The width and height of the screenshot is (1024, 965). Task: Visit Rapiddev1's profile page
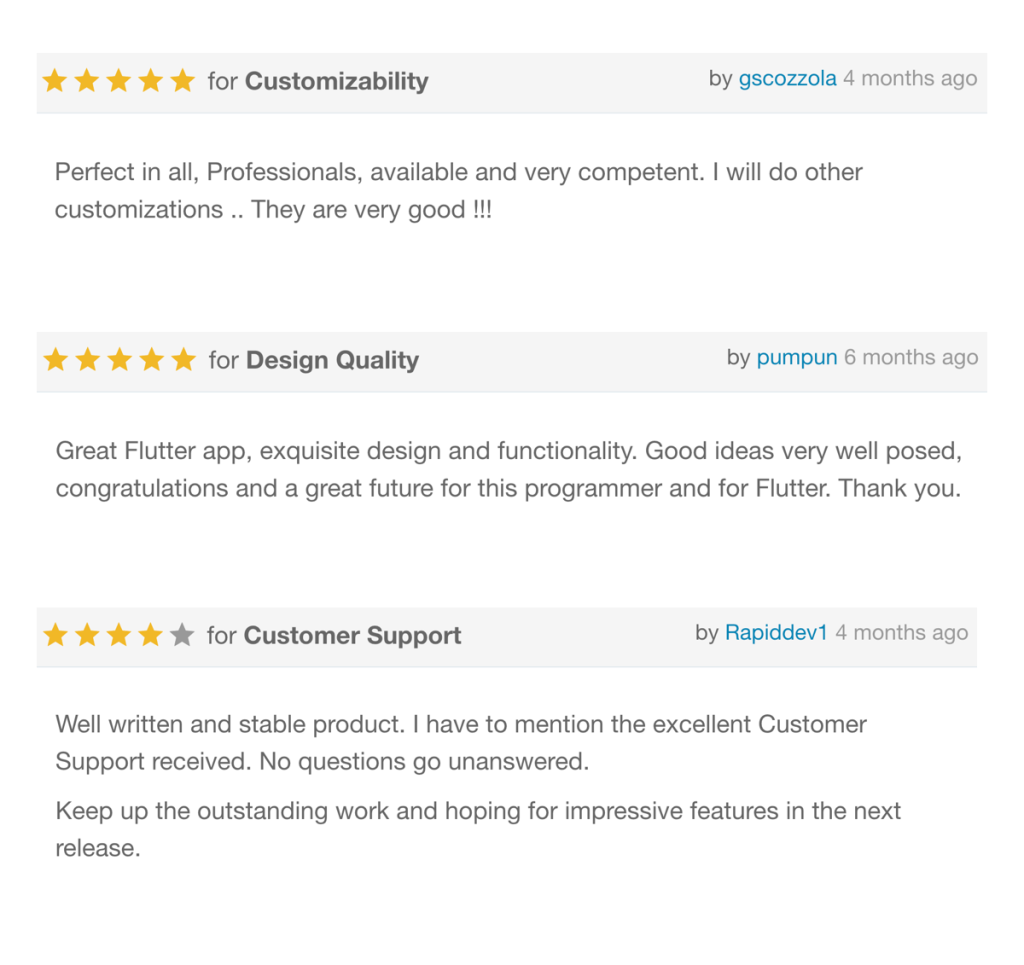pyautogui.click(x=776, y=632)
